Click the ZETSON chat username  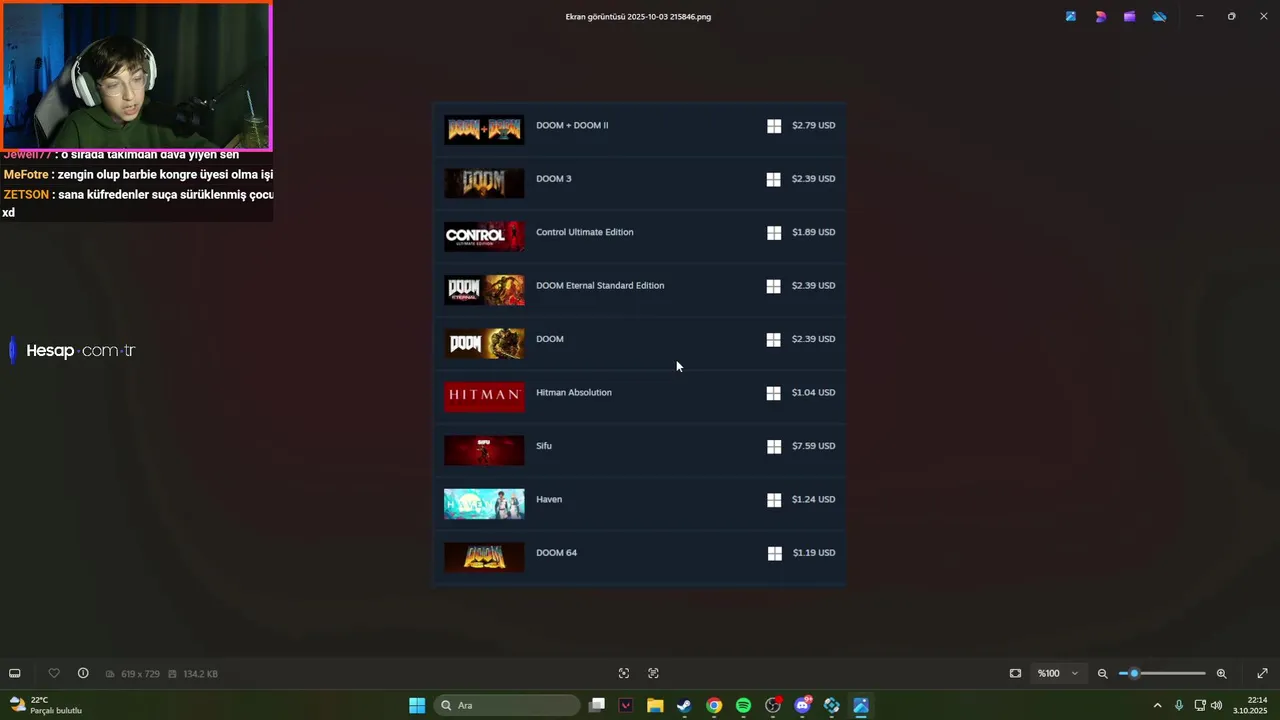coord(25,195)
